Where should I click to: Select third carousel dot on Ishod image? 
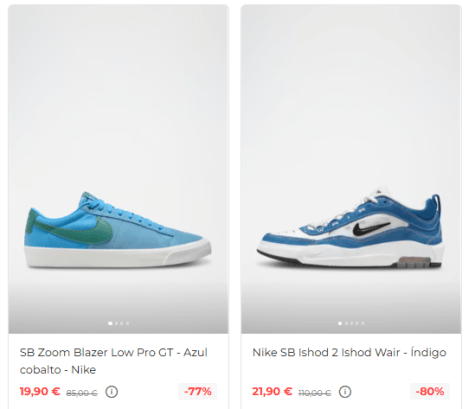point(352,323)
